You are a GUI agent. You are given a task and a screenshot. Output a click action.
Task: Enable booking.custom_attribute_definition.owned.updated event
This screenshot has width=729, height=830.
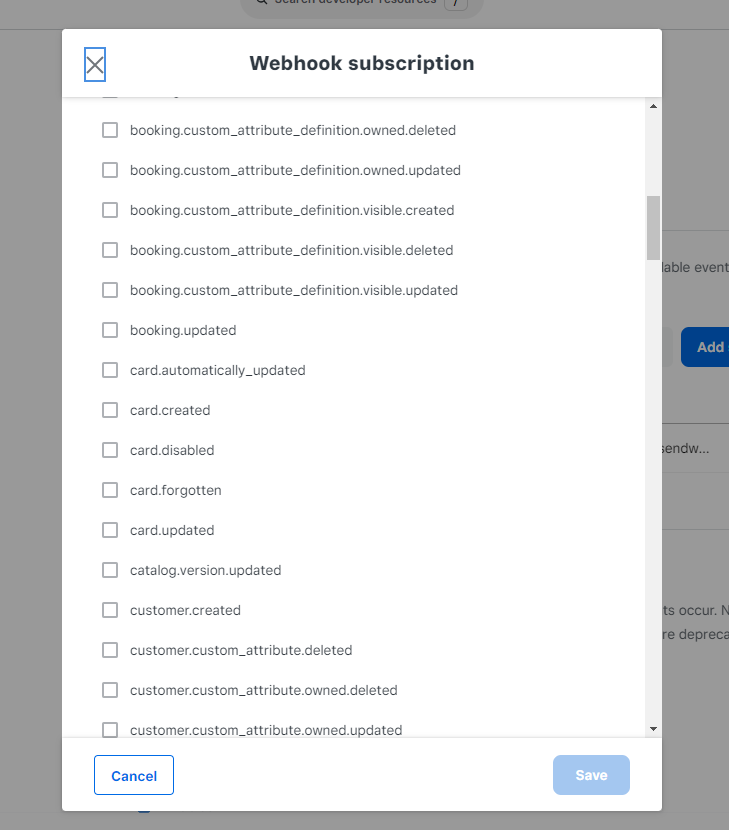[110, 170]
